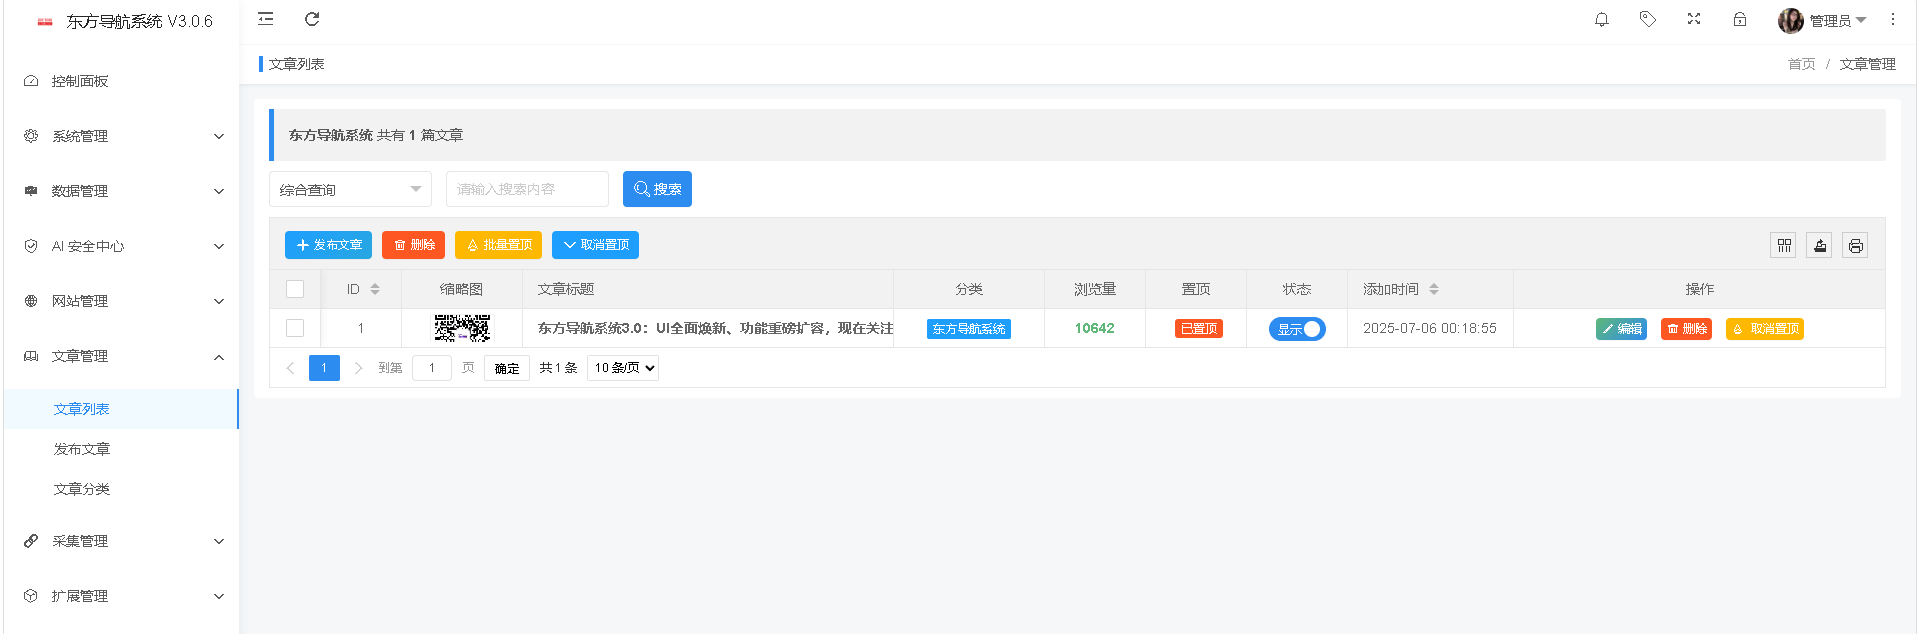Open the 综合查询 search type dropdown
Image resolution: width=1919 pixels, height=634 pixels.
click(x=350, y=189)
